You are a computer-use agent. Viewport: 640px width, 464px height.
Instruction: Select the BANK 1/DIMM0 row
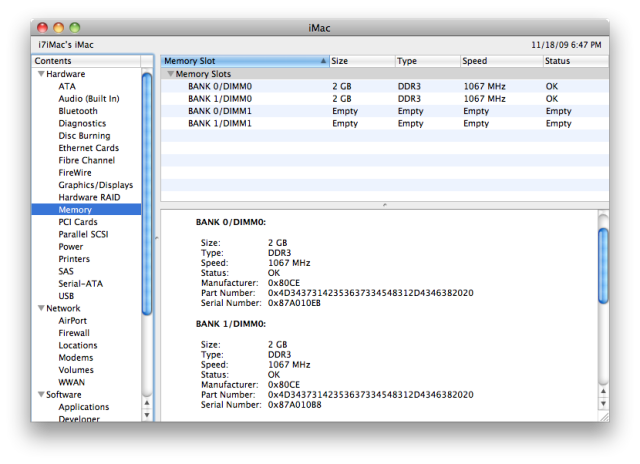tap(384, 99)
